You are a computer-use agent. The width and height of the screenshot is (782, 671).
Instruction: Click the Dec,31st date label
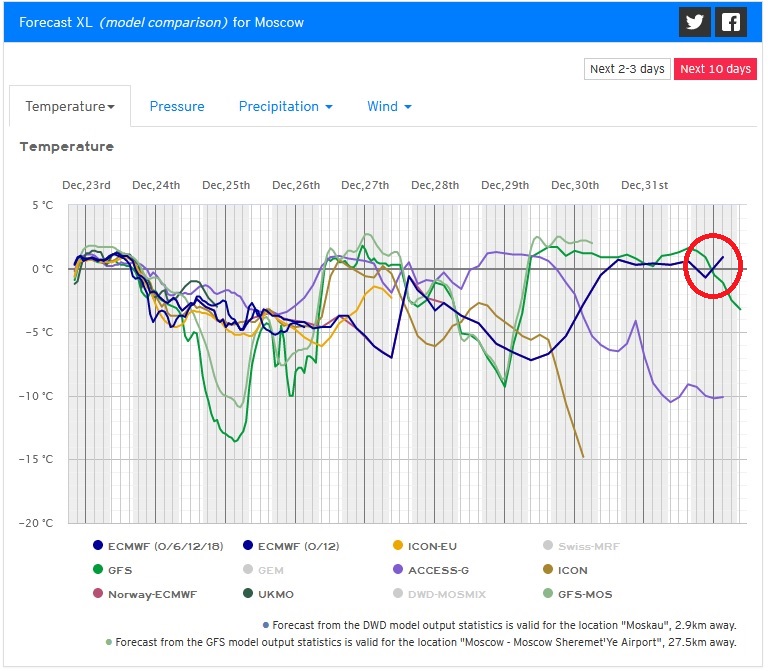pyautogui.click(x=644, y=185)
